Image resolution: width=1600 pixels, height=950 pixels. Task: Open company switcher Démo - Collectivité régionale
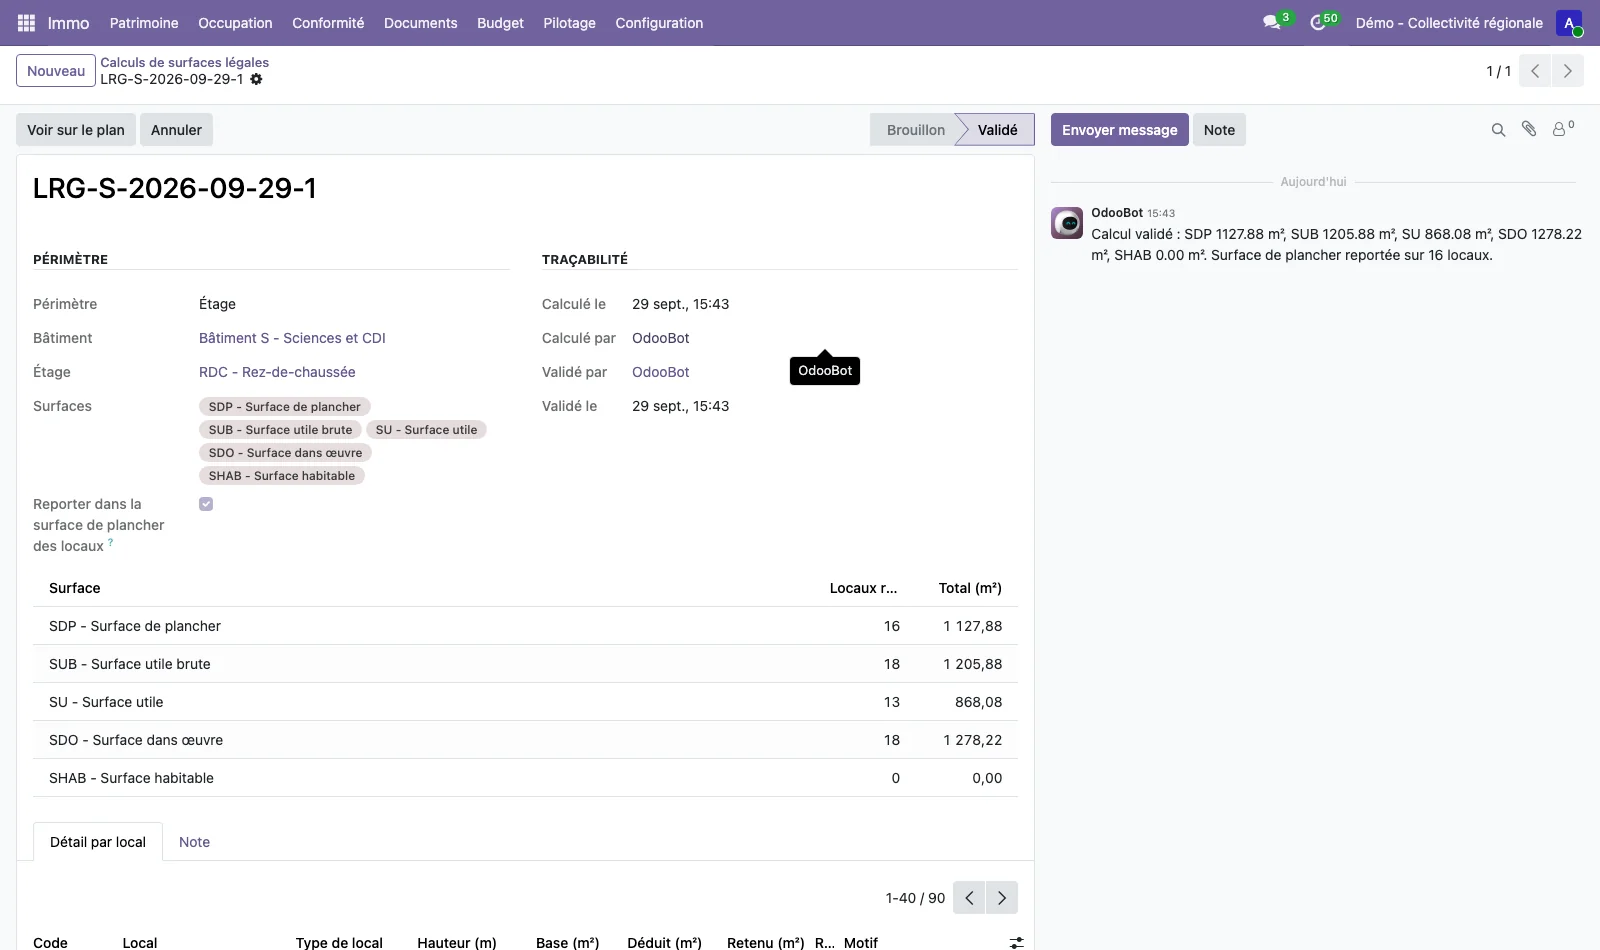click(x=1449, y=23)
